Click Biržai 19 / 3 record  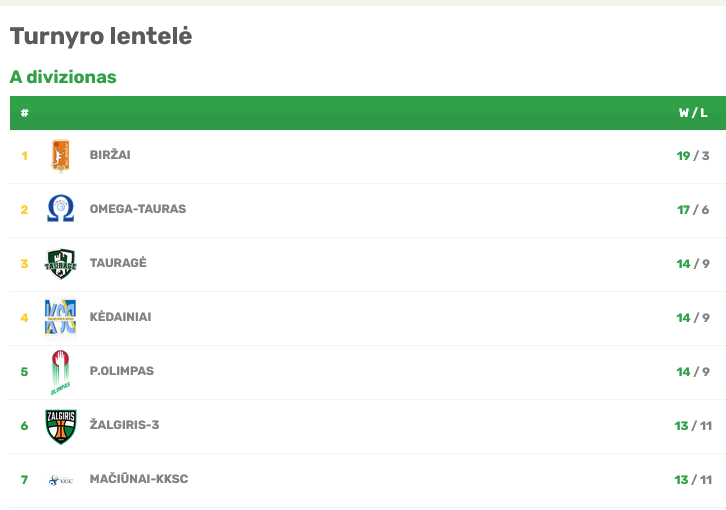693,156
